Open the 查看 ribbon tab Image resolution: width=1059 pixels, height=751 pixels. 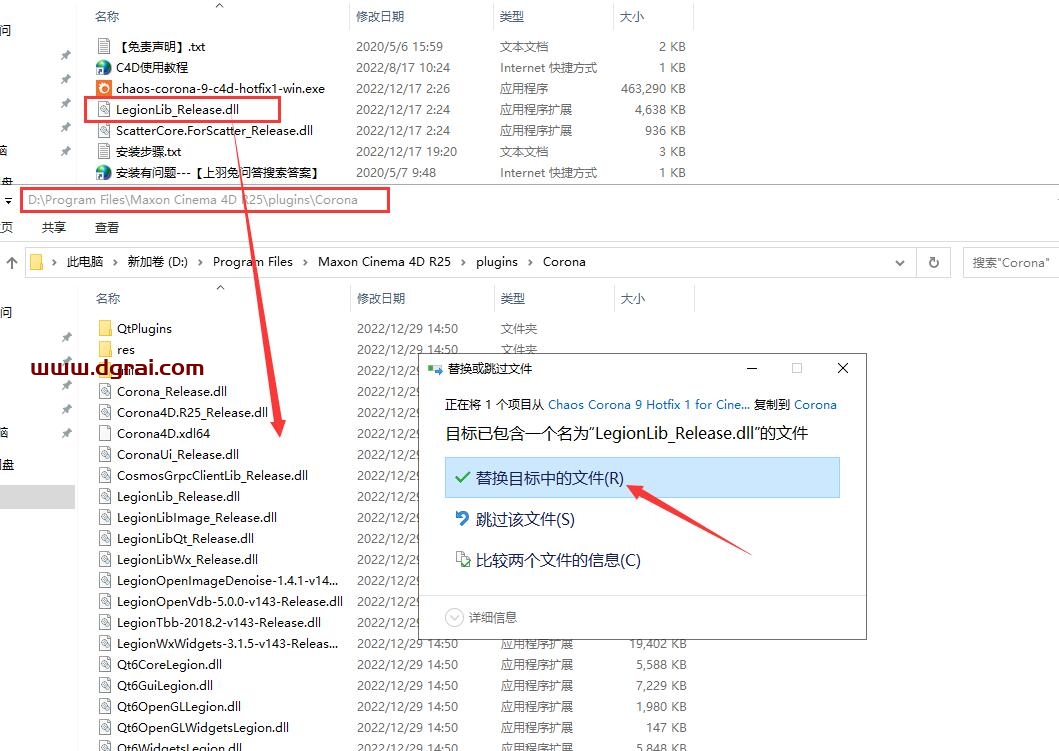coord(106,228)
